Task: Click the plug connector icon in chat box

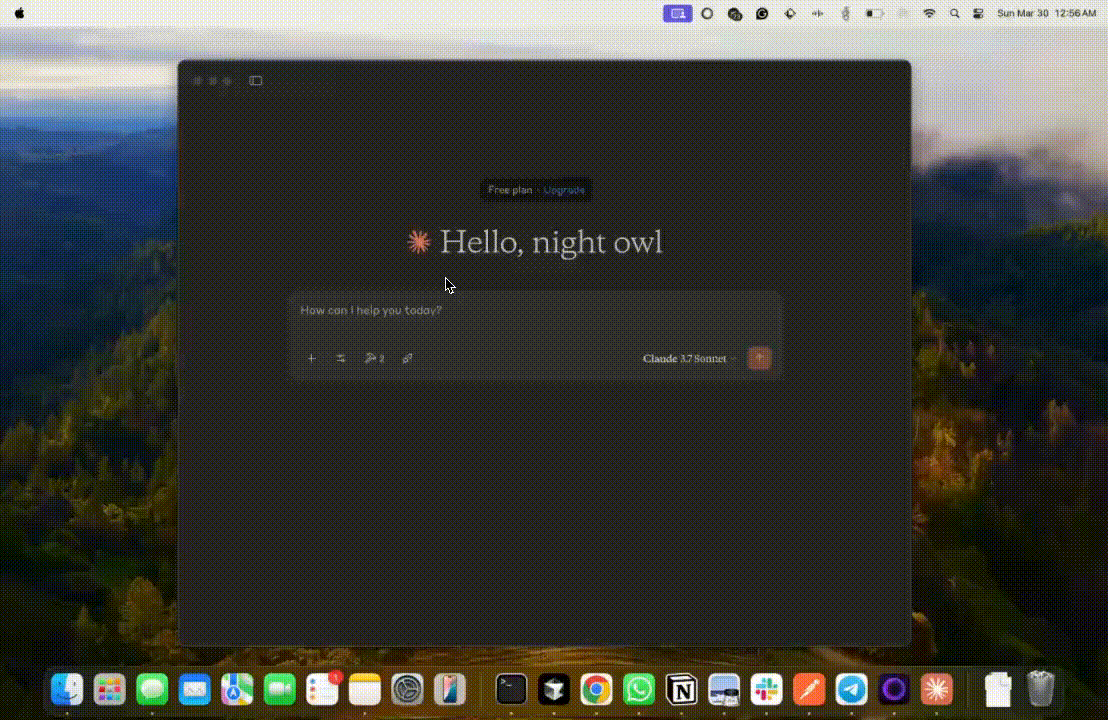Action: pyautogui.click(x=407, y=358)
